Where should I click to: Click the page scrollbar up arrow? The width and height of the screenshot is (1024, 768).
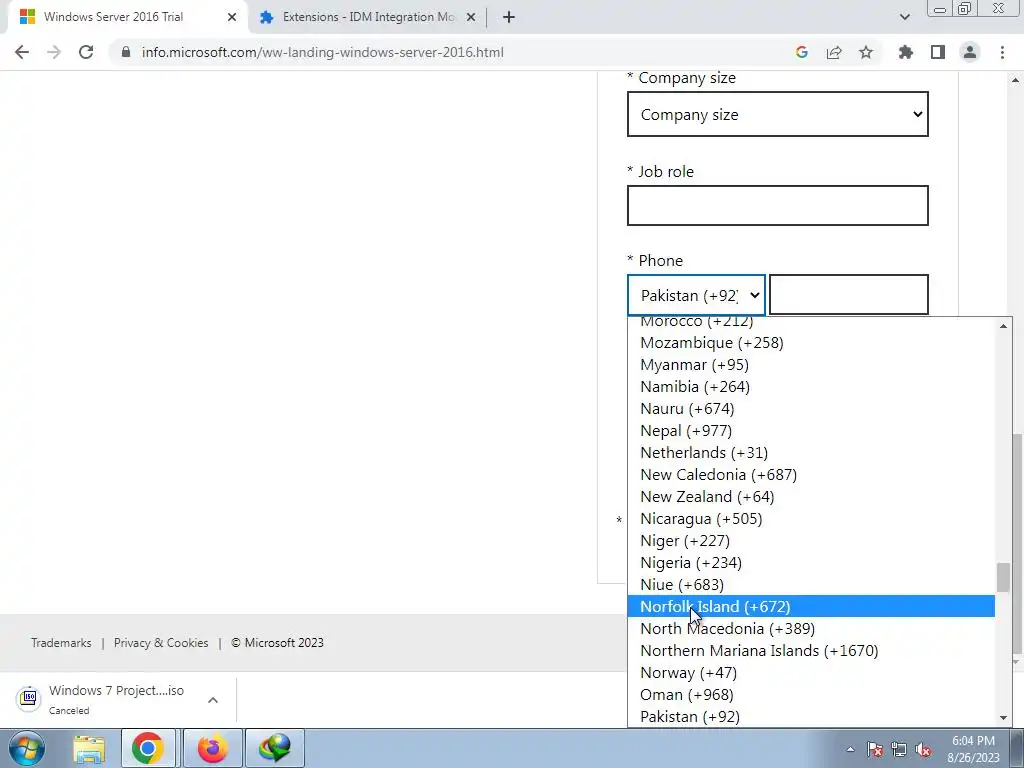pyautogui.click(x=1016, y=80)
